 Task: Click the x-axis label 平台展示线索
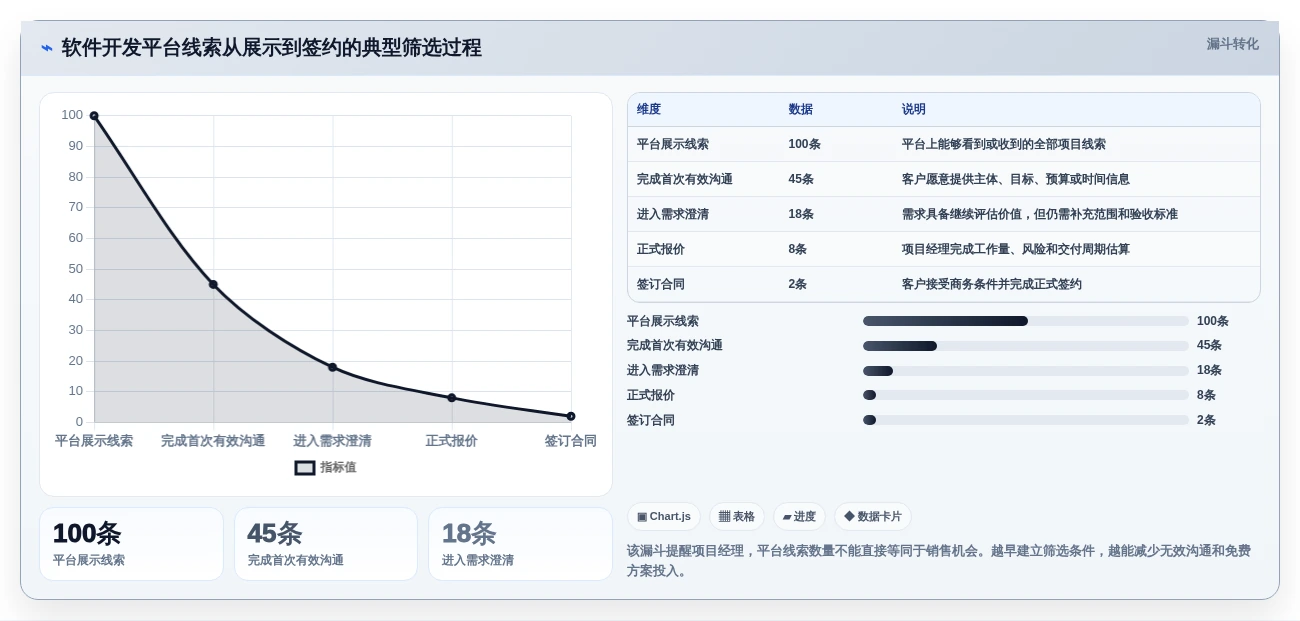pos(94,441)
